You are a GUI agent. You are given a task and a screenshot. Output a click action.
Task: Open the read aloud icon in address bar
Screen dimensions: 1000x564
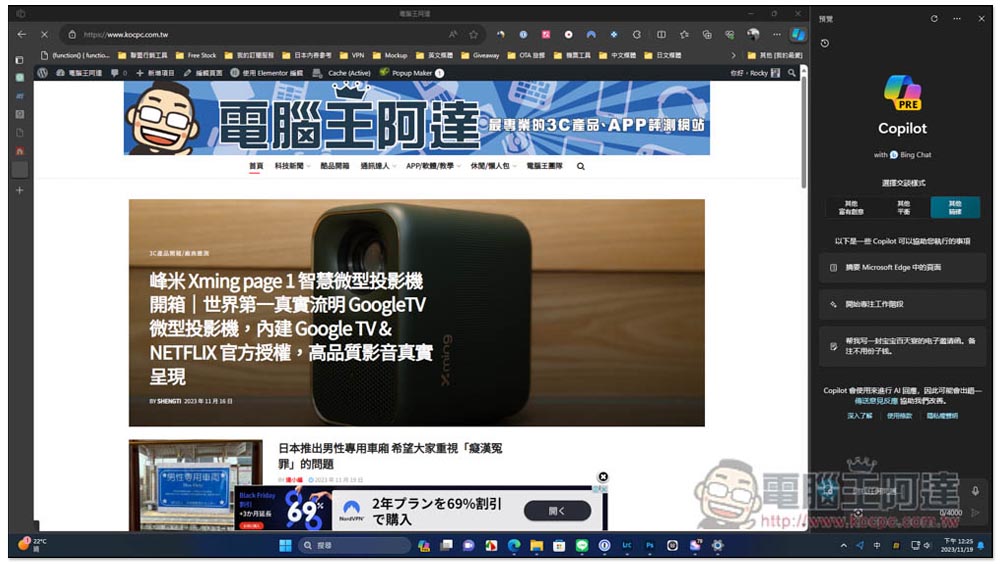pos(452,34)
